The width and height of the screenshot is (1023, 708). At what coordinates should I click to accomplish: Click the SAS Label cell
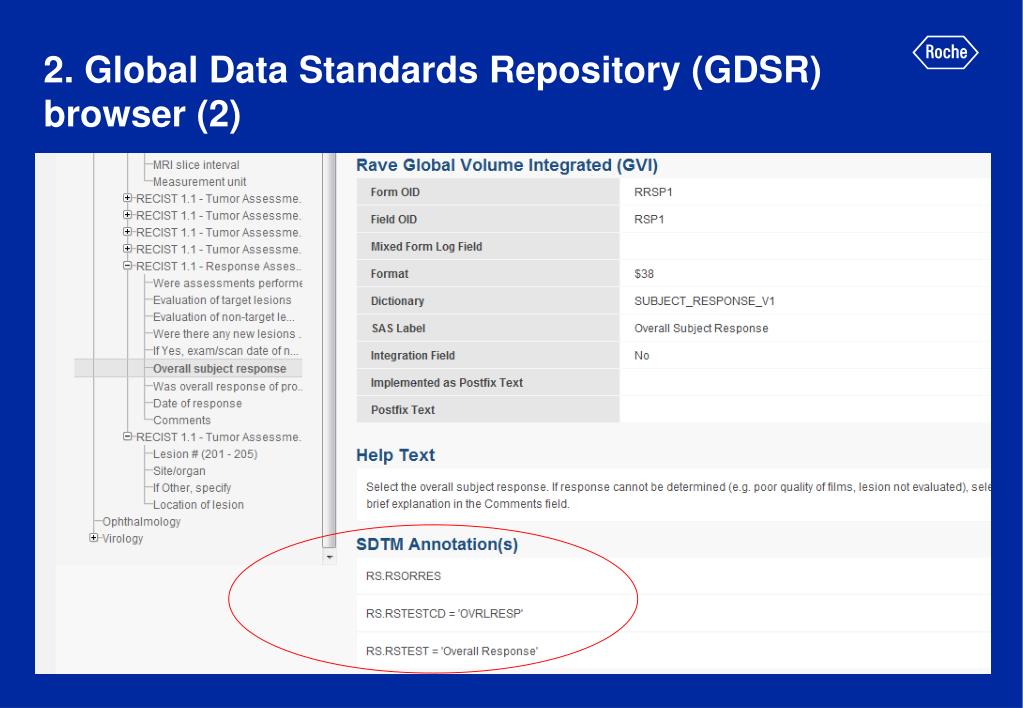click(488, 328)
